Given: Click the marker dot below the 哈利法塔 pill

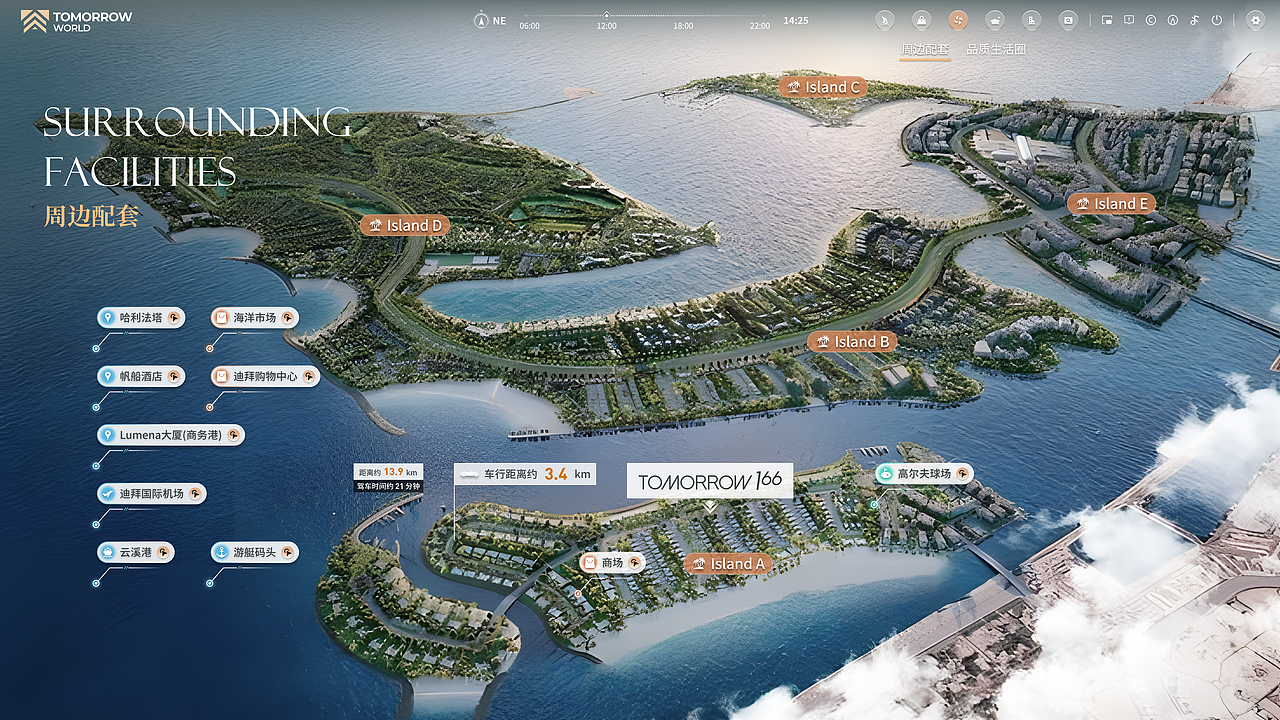Looking at the screenshot, I should click(x=96, y=348).
